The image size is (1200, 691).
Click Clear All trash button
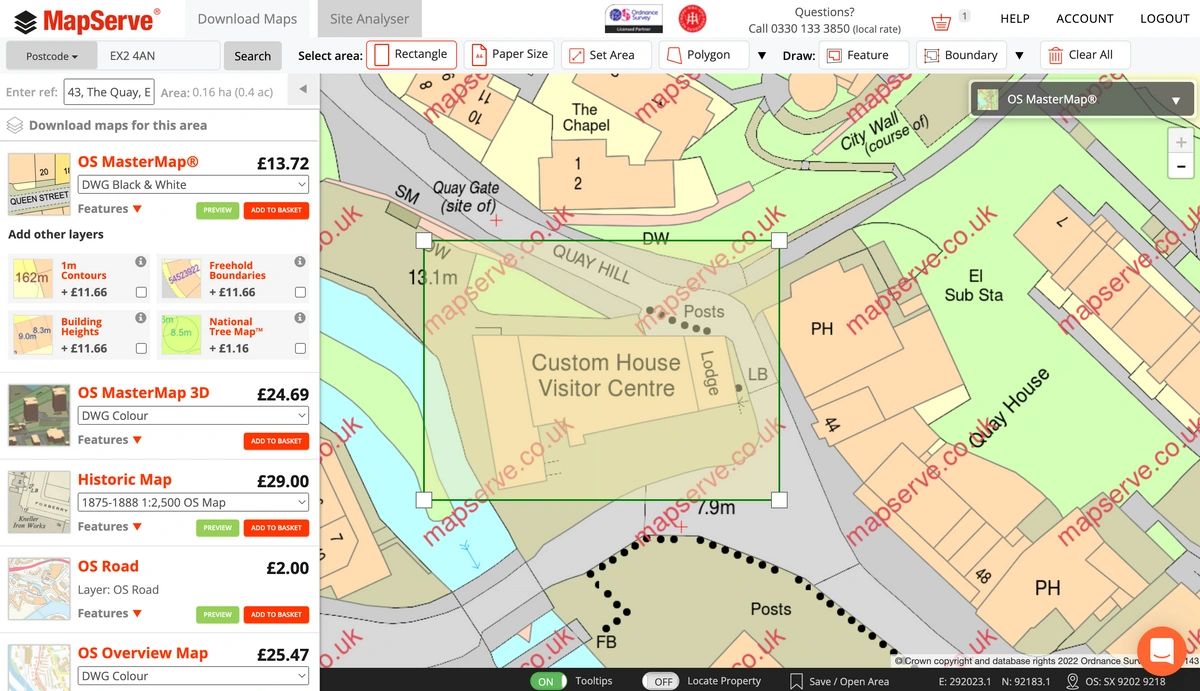tap(1085, 55)
